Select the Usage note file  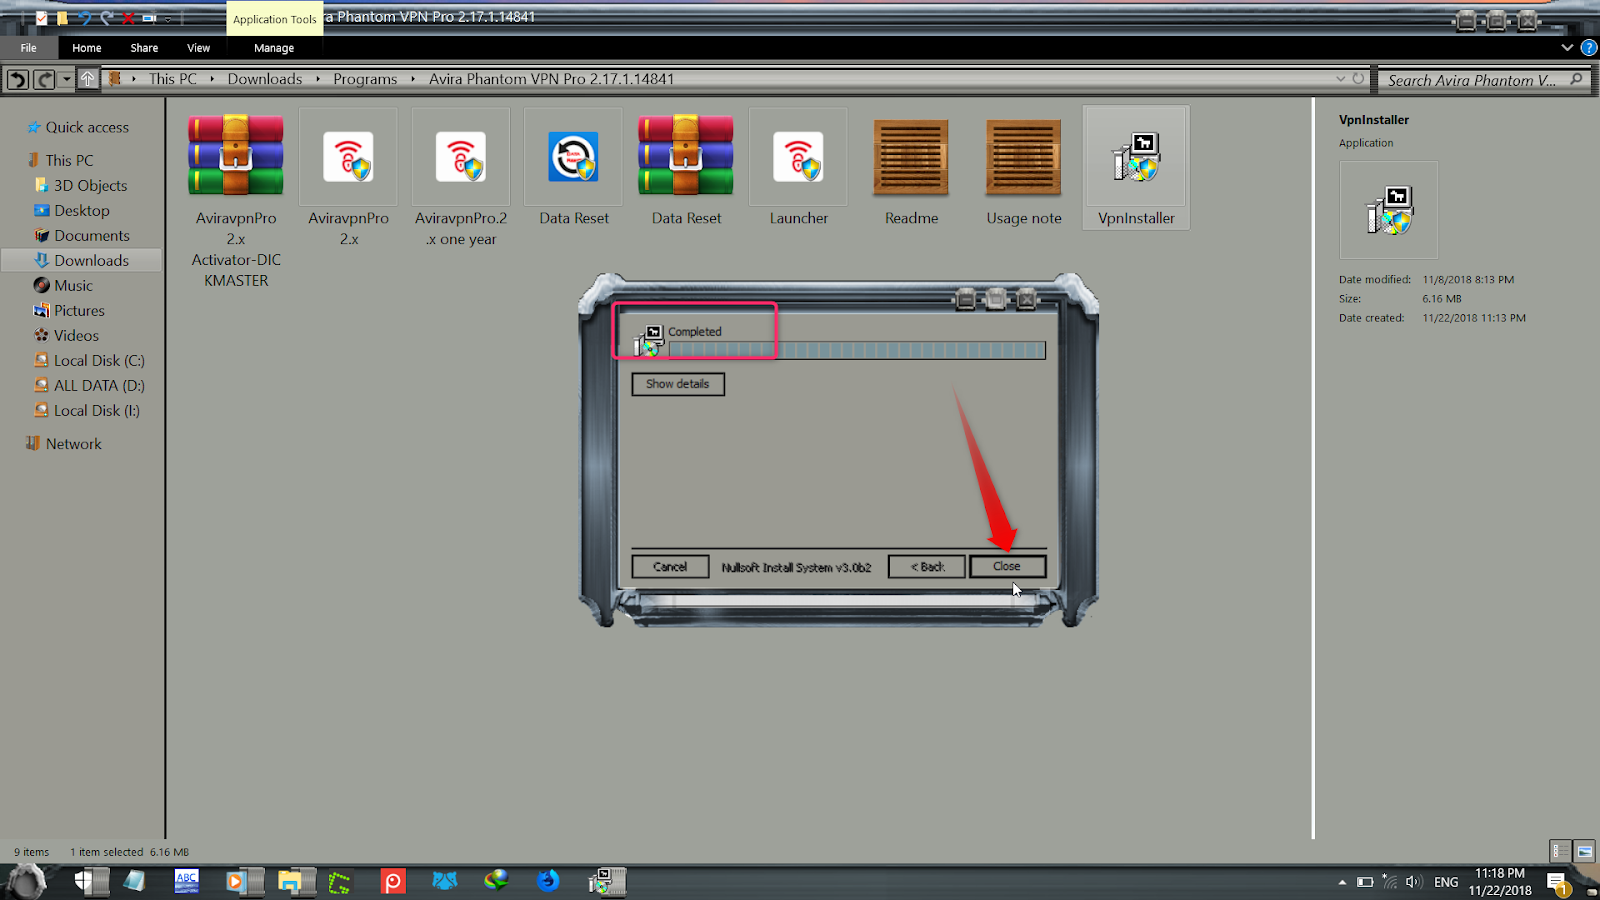point(1024,170)
